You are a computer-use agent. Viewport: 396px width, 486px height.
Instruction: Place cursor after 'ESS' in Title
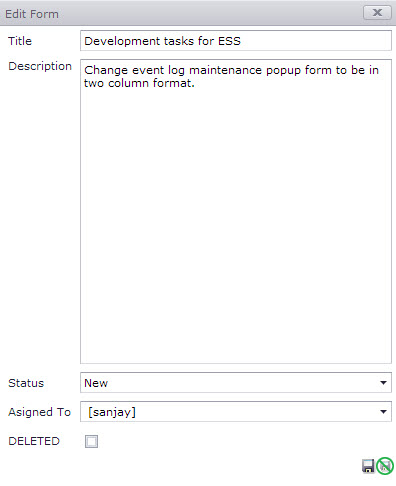click(241, 41)
